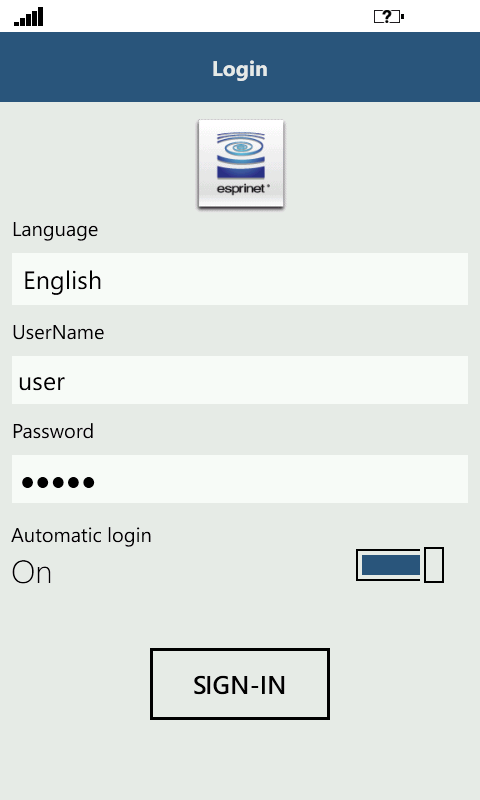Focus the UserName field containing user
480x800 pixels.
coord(240,380)
